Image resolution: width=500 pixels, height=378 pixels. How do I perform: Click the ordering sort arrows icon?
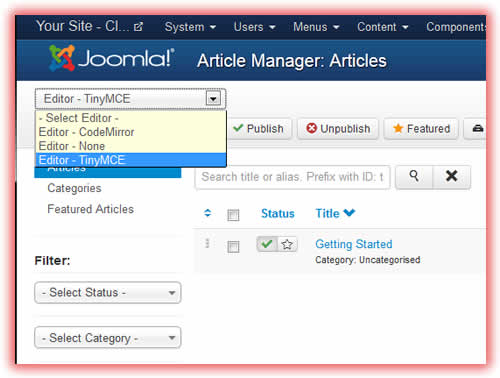(x=208, y=213)
